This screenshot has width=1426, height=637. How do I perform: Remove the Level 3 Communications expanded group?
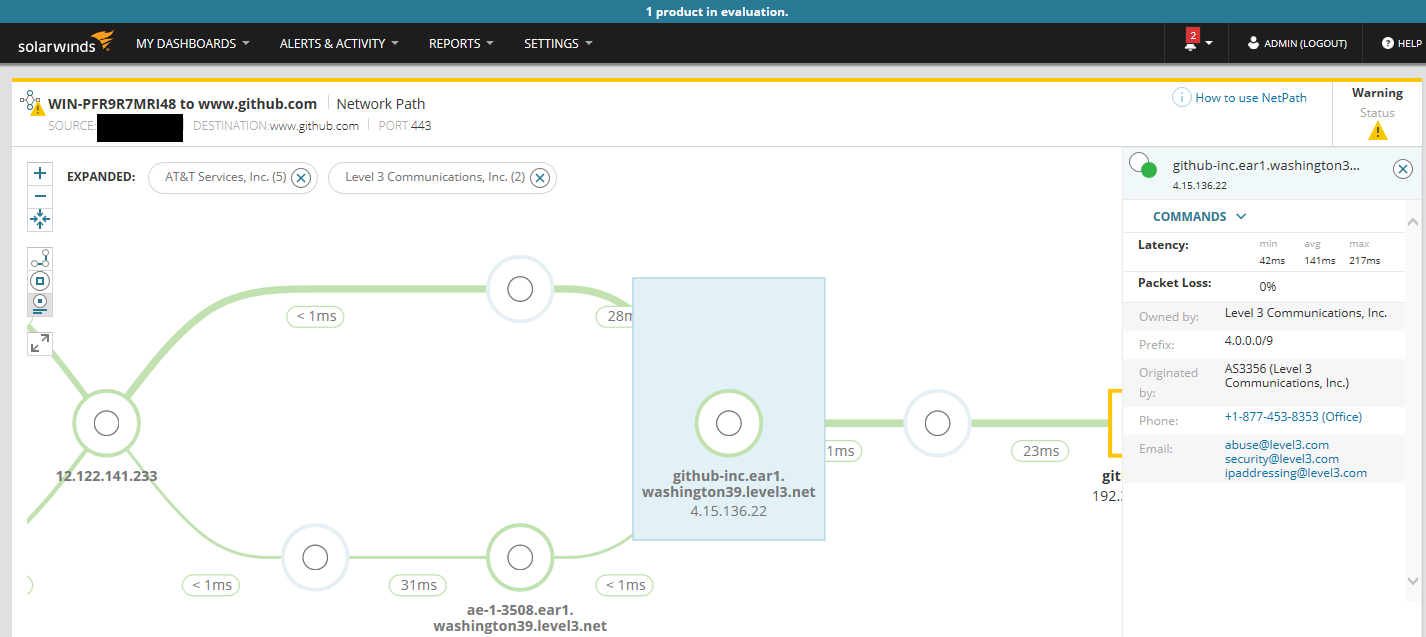[x=540, y=178]
